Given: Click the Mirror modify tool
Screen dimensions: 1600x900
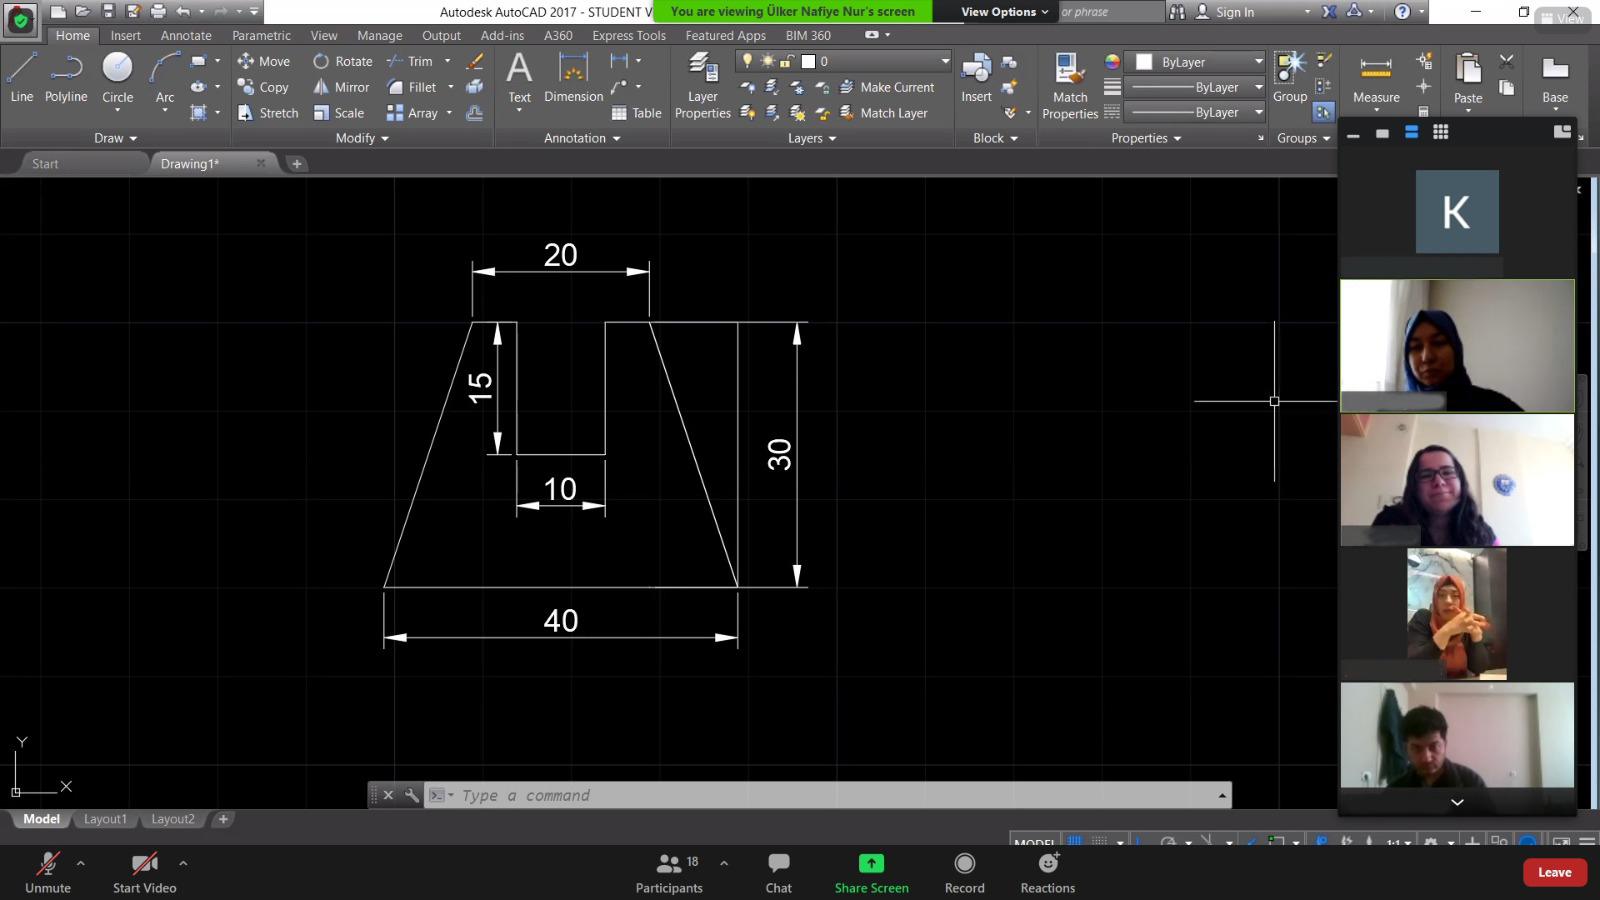Looking at the screenshot, I should click(x=341, y=87).
